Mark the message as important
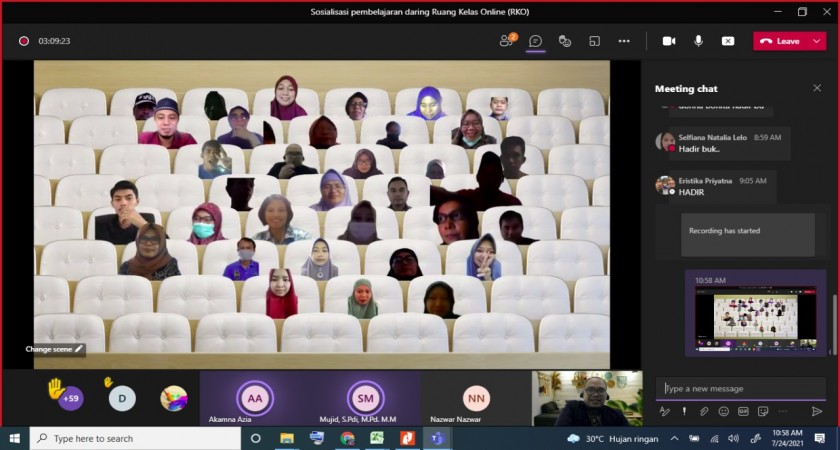 click(x=684, y=411)
